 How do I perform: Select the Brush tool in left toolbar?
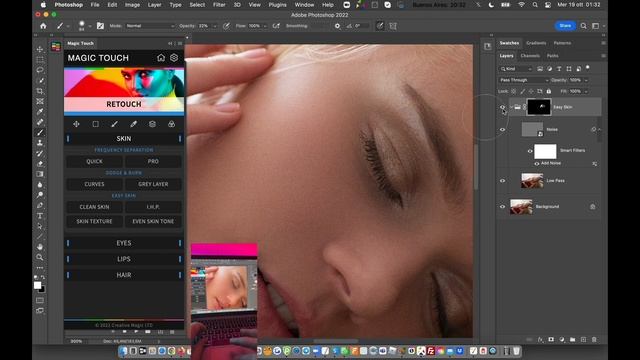[40, 132]
